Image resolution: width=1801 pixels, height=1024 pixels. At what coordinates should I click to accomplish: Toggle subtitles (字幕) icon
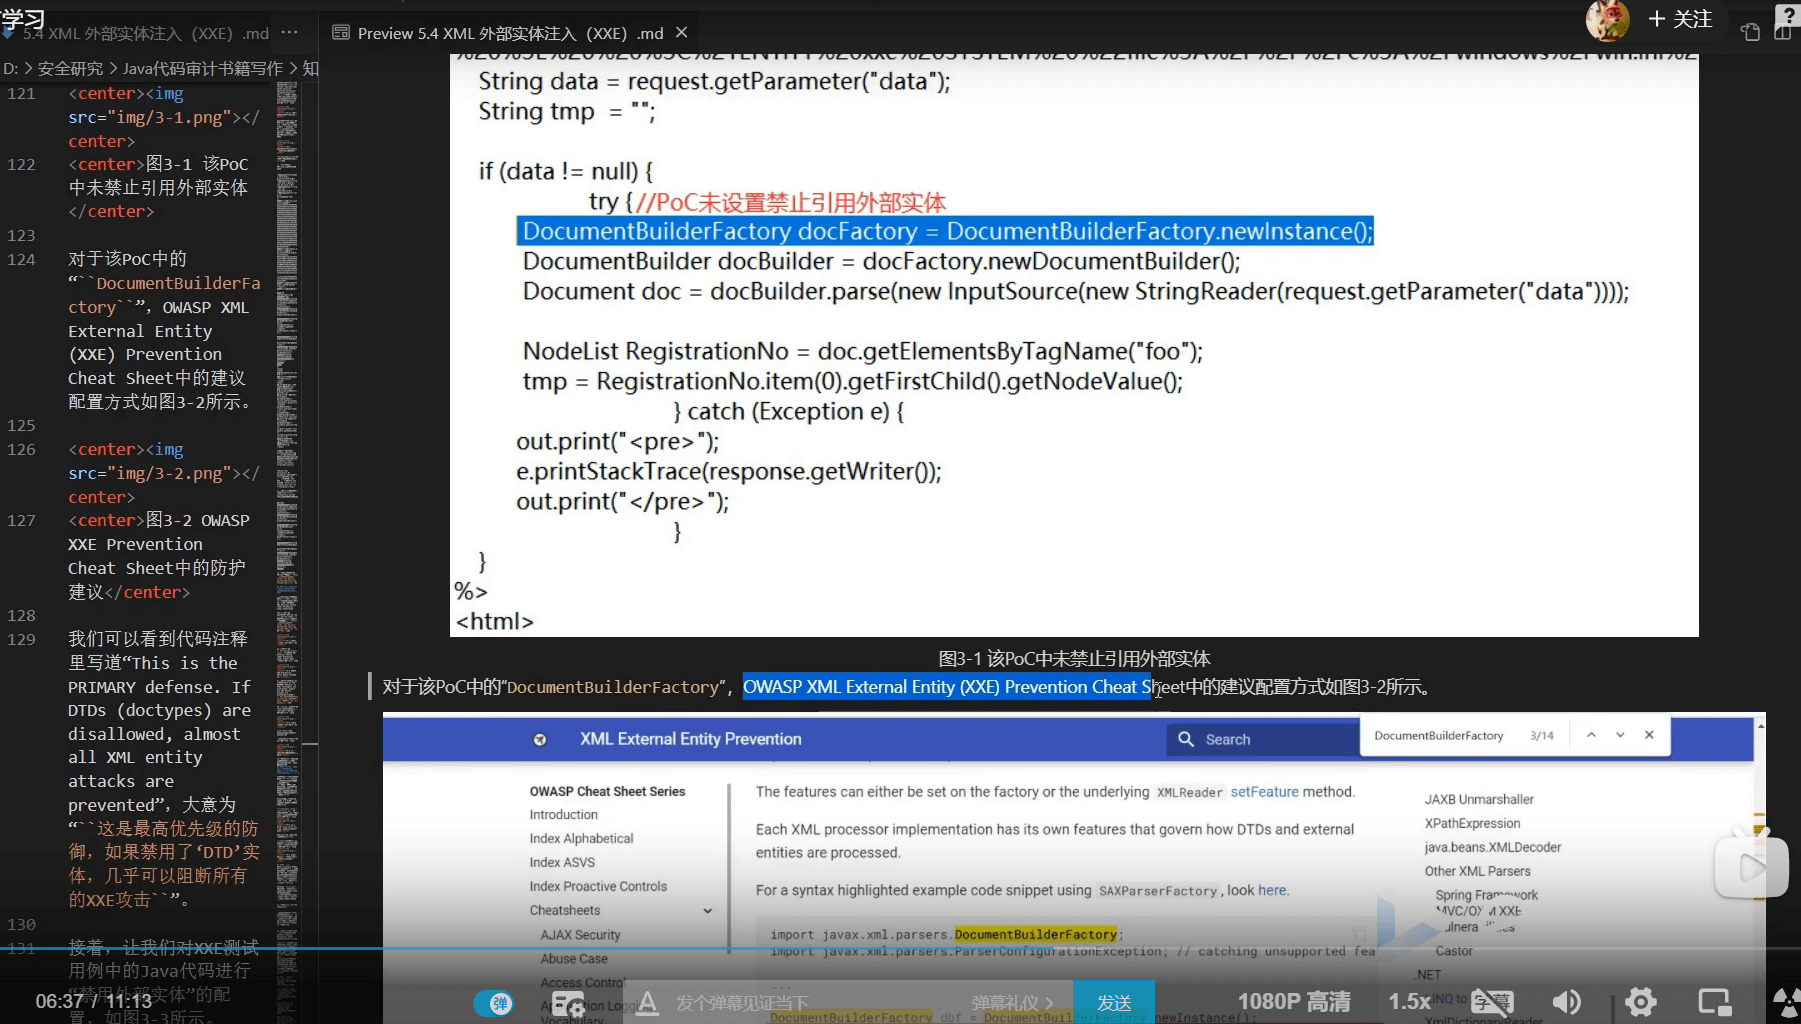(x=1492, y=1002)
